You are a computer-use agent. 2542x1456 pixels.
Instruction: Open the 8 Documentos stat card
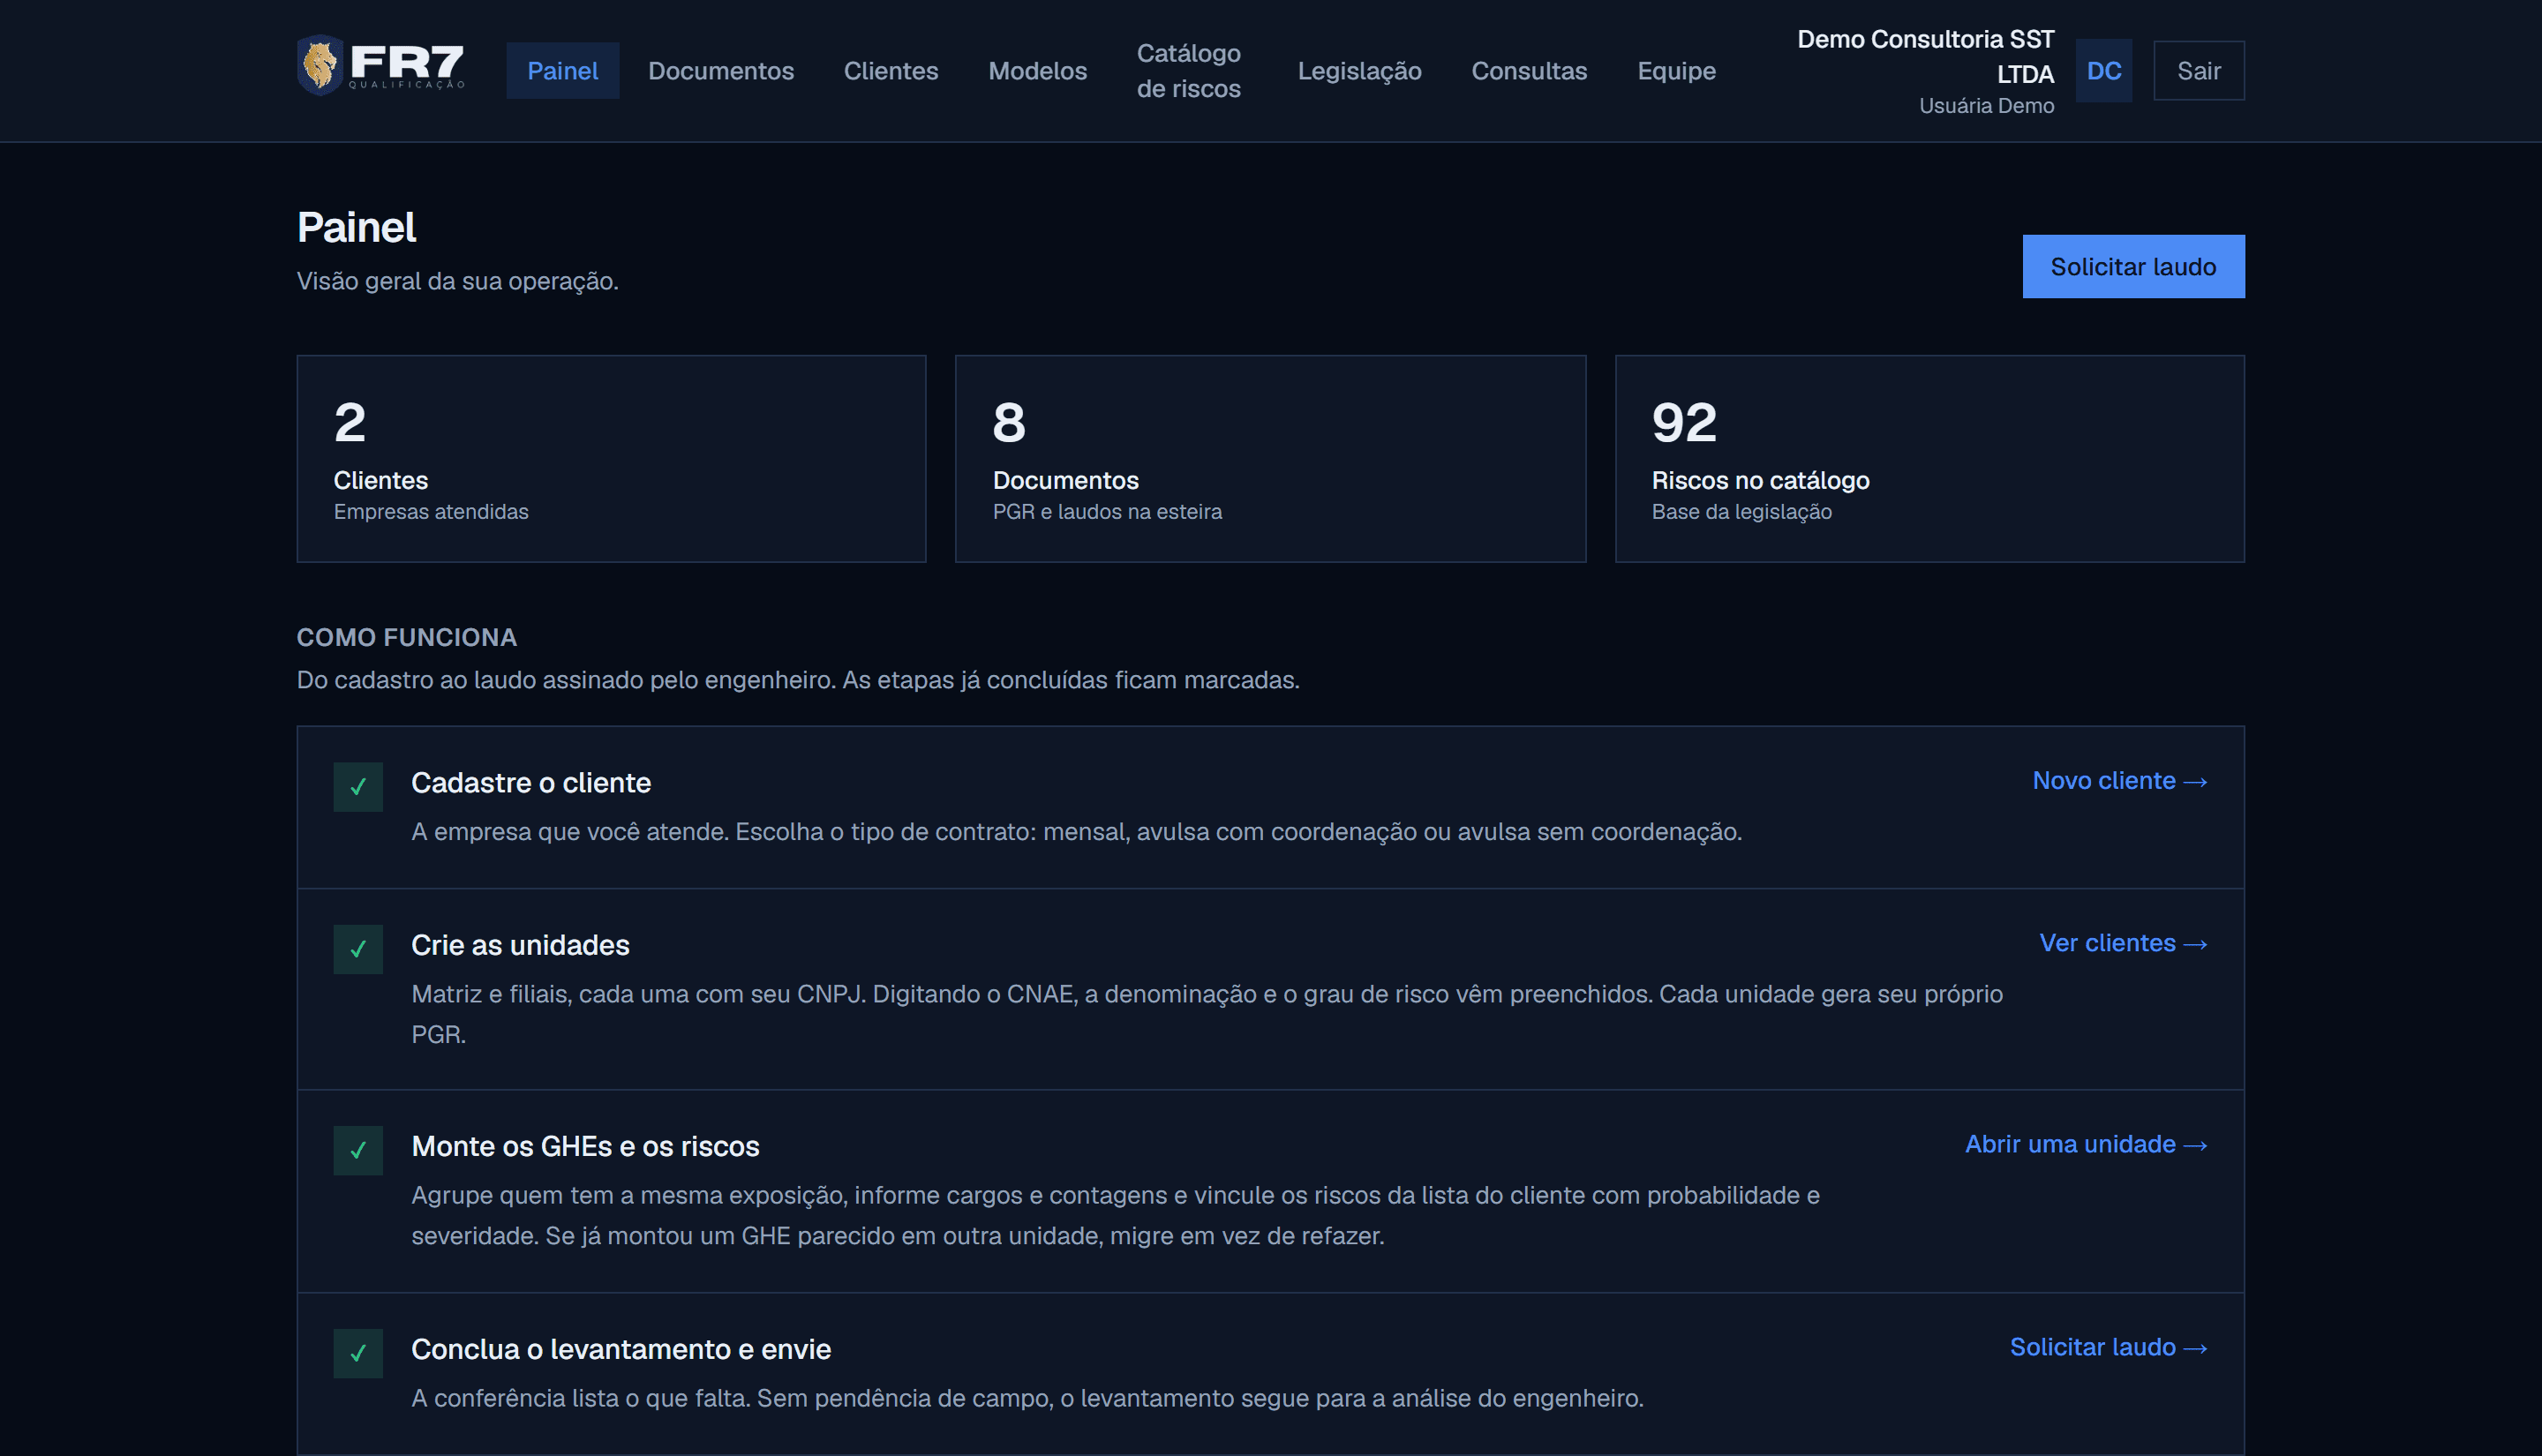point(1270,459)
